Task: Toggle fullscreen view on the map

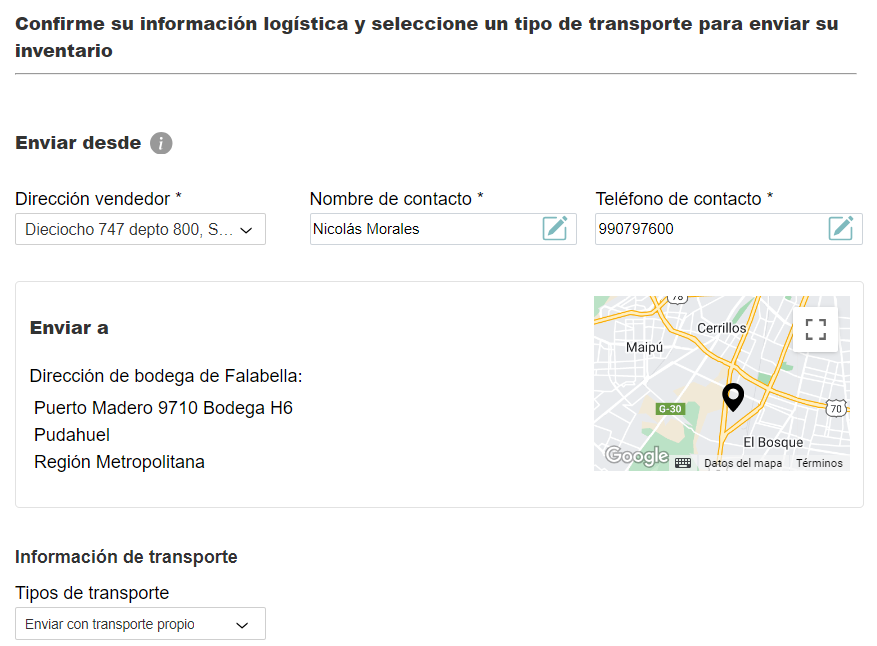Action: click(x=815, y=329)
